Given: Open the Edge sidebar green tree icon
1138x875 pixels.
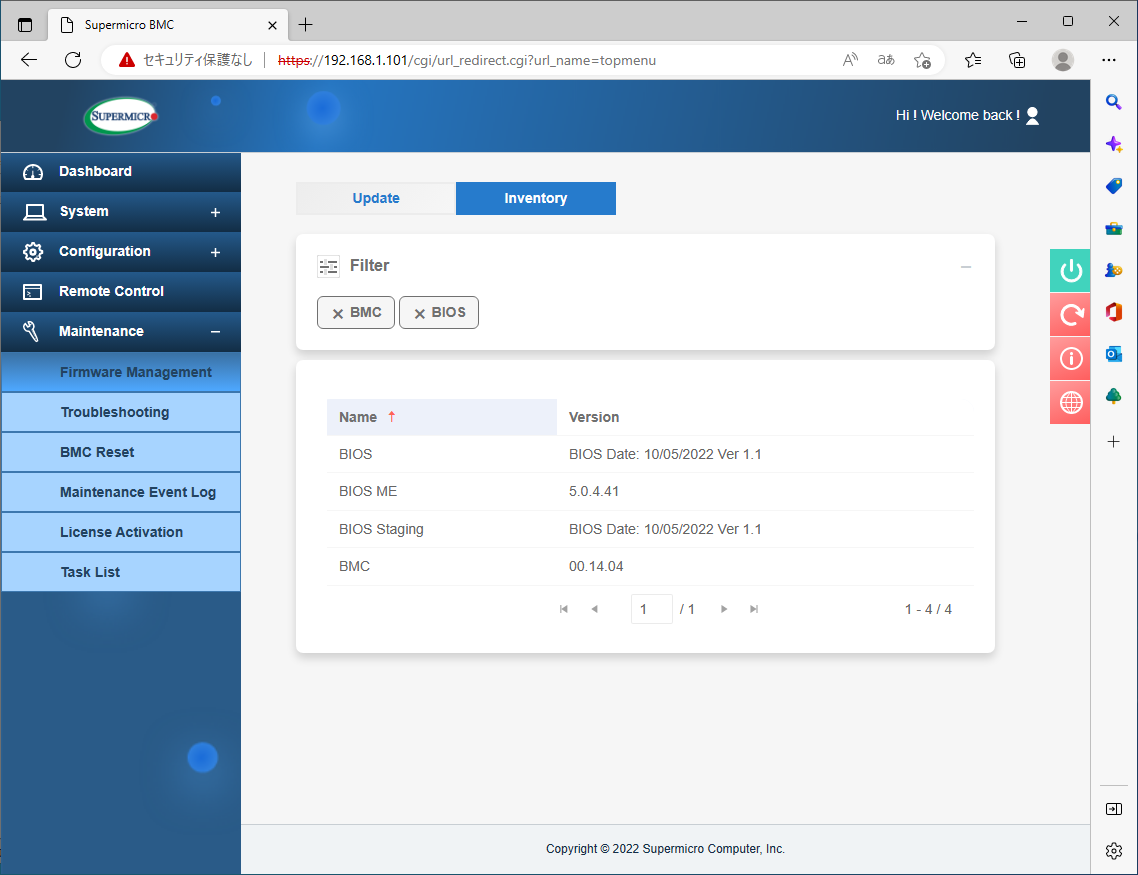Looking at the screenshot, I should point(1114,396).
